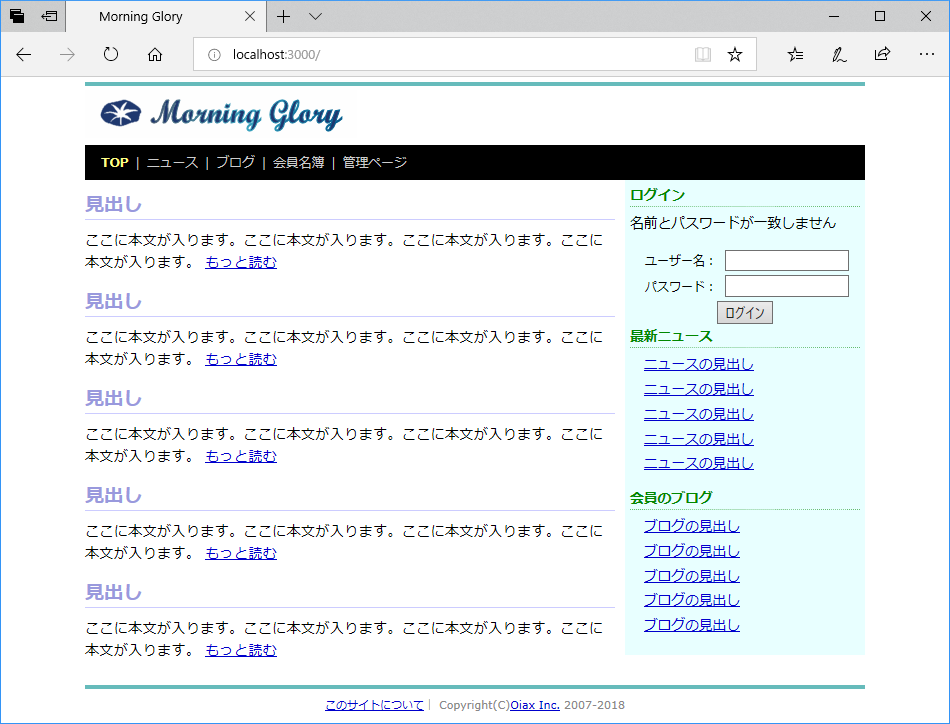Open the first ニュースの見出し link

coord(698,364)
